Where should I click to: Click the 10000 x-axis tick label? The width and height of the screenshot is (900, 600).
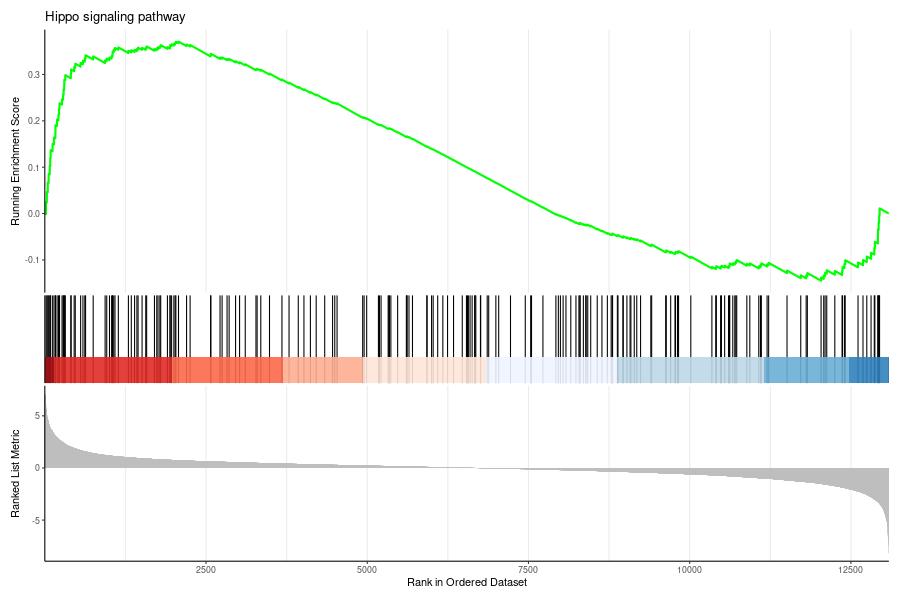click(x=689, y=570)
